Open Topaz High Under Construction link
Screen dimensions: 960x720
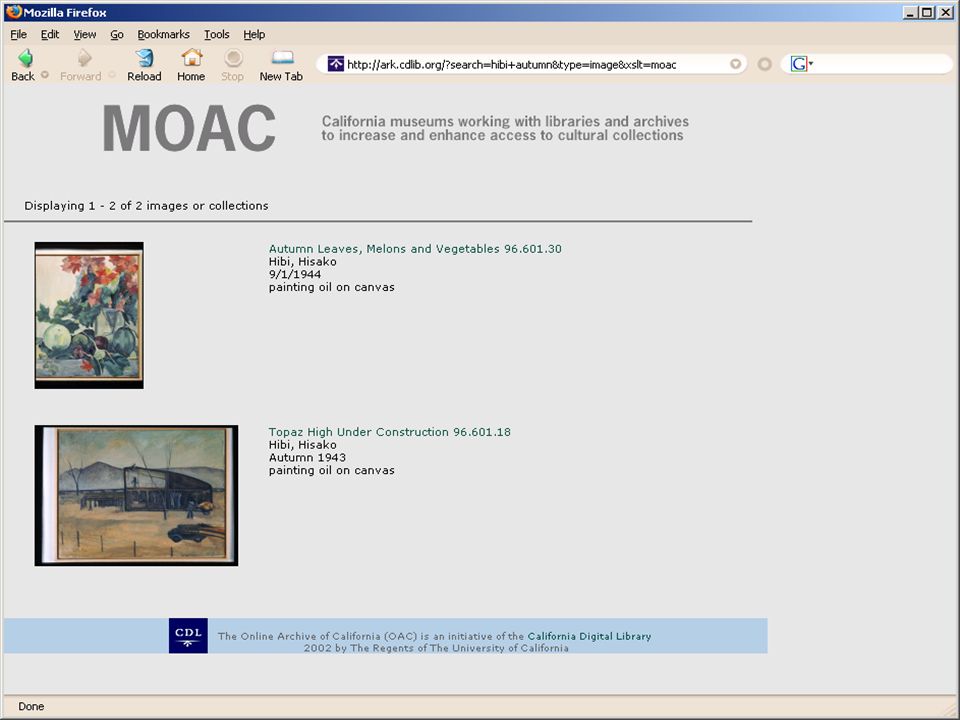pyautogui.click(x=389, y=432)
